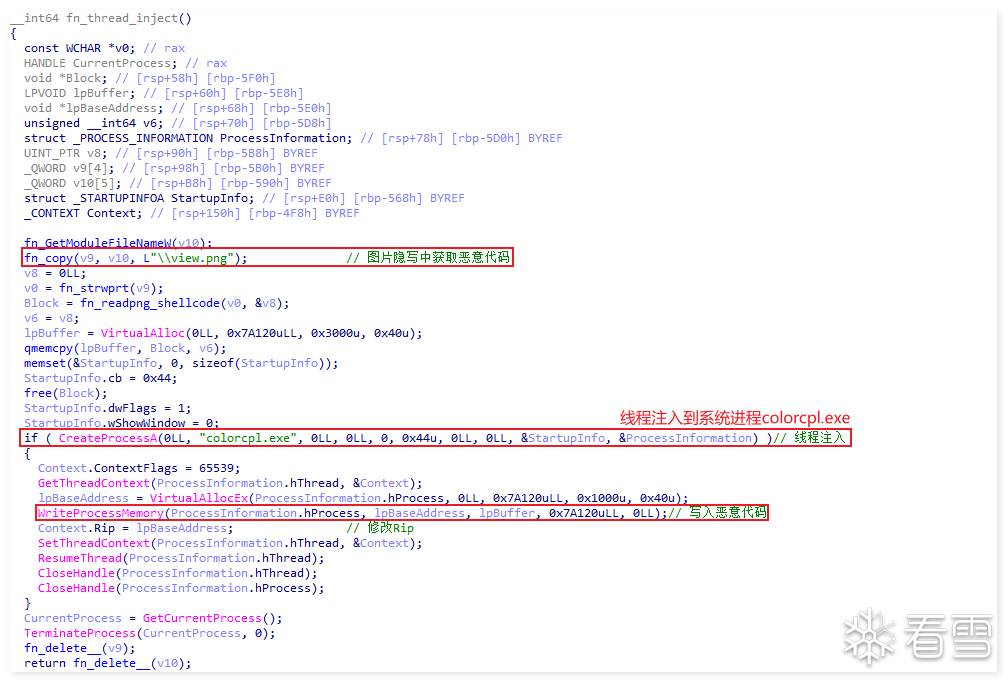This screenshot has height=683, width=1008.
Task: Click Context.ContextFlags assignment
Action: click(x=139, y=468)
